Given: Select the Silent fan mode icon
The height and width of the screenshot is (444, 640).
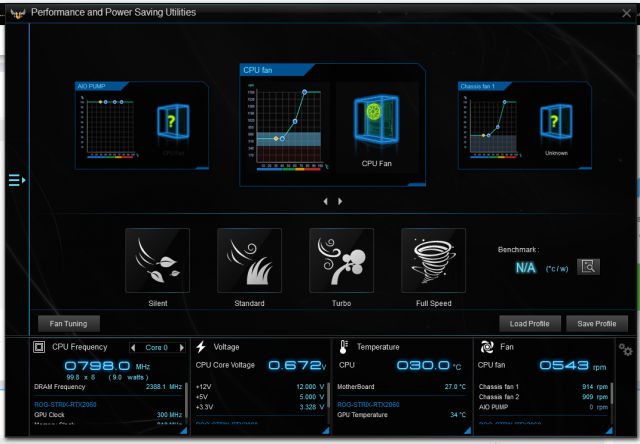Looking at the screenshot, I should [157, 260].
